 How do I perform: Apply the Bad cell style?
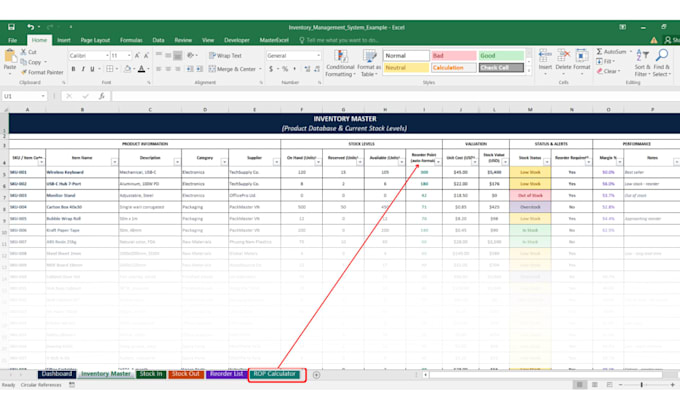tap(454, 56)
